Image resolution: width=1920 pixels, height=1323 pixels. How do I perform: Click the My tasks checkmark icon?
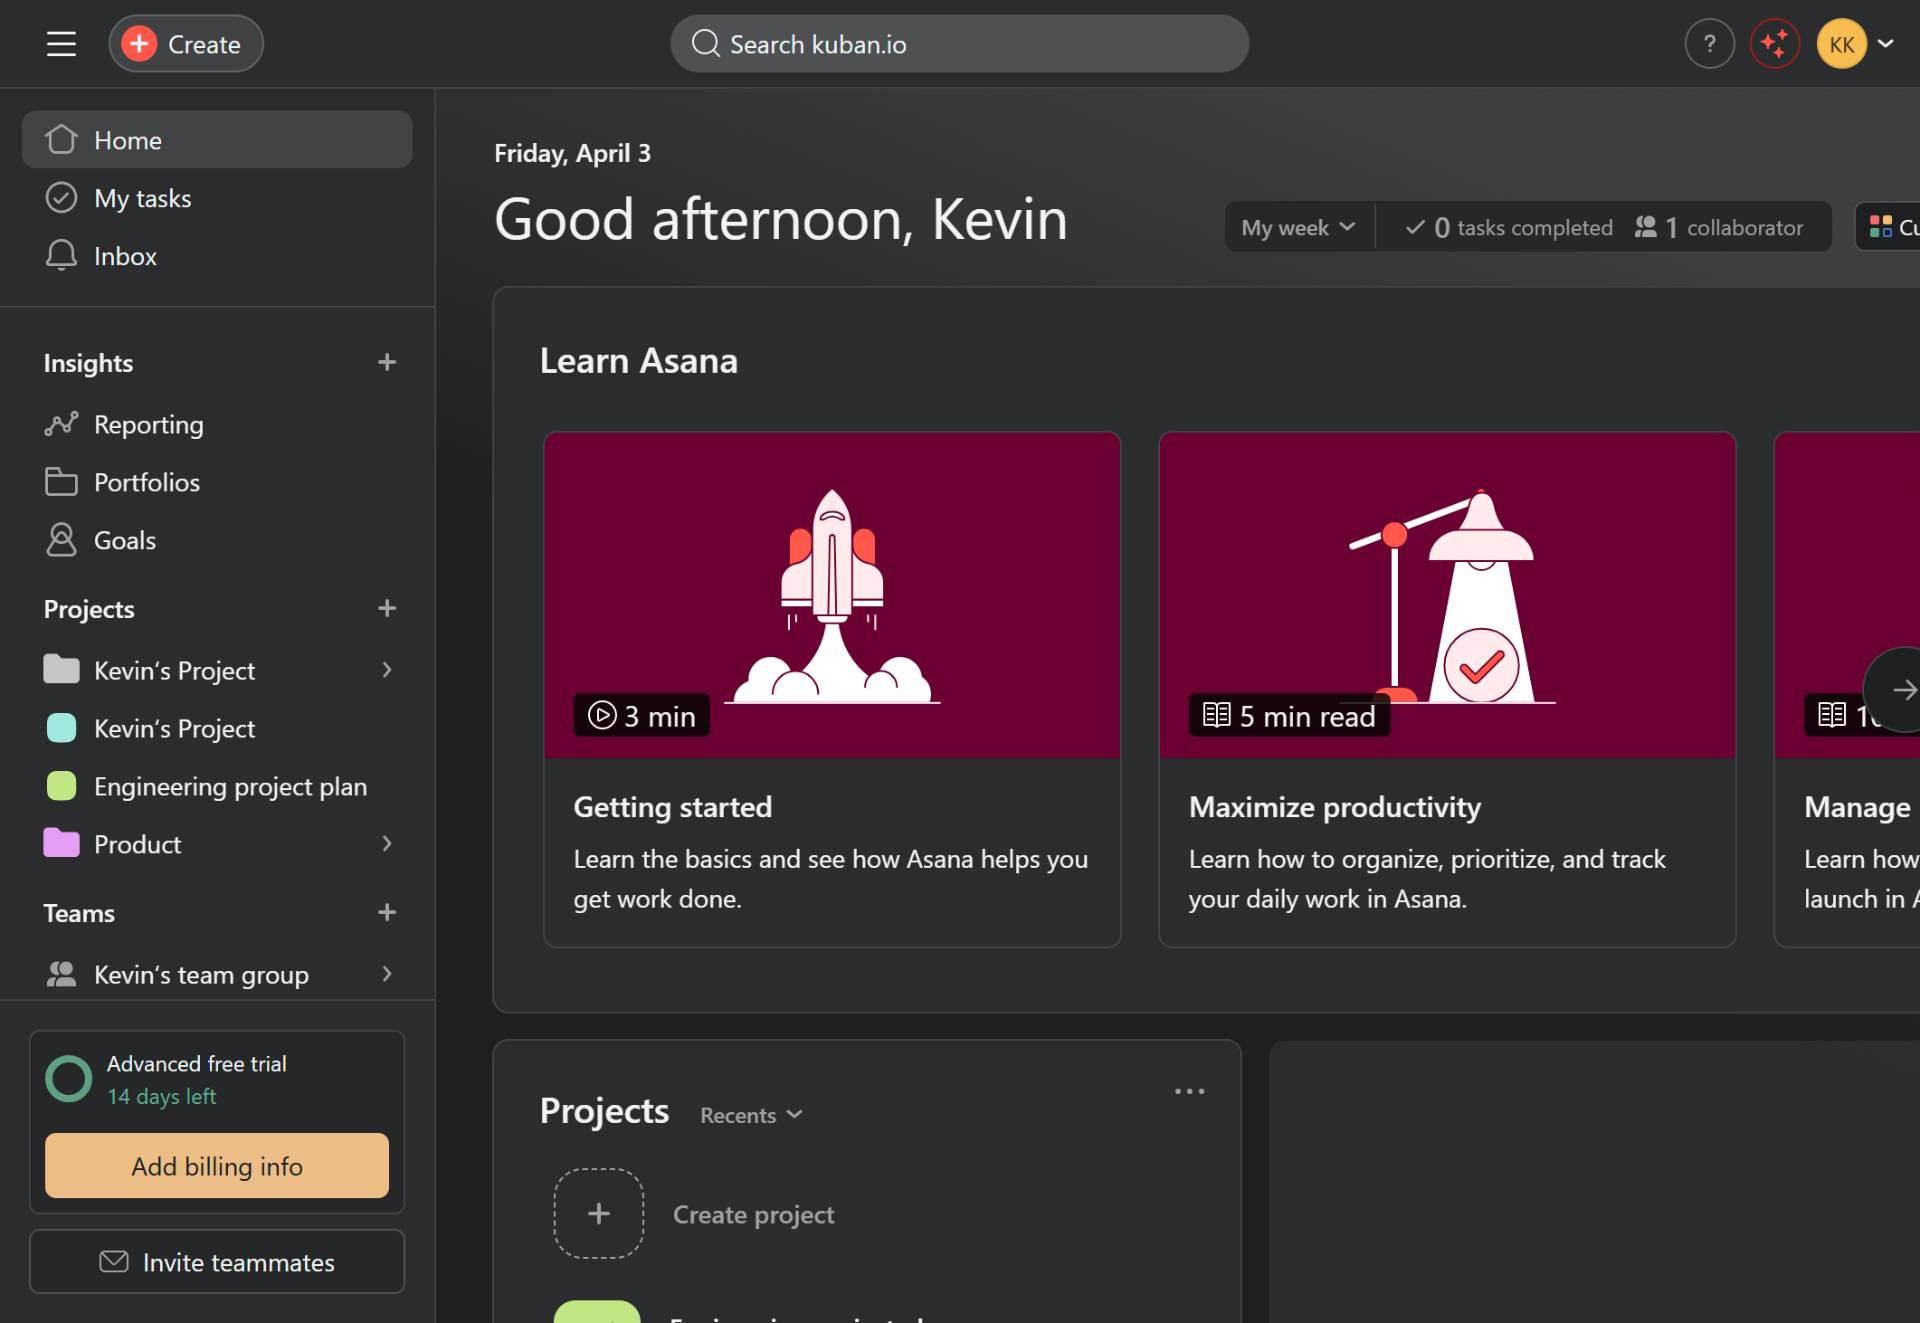[61, 198]
